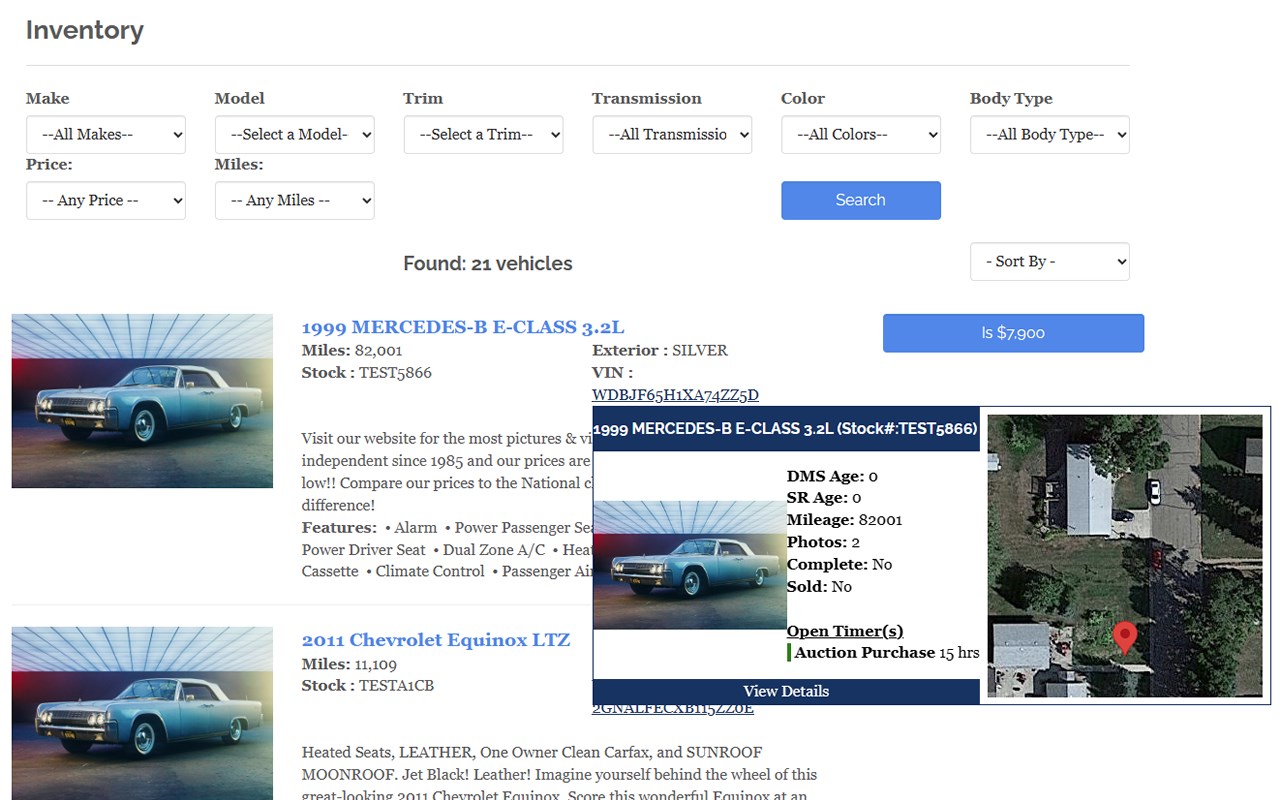This screenshot has height=800, width=1280.
Task: Open the Sort By dropdown
Action: point(1050,261)
